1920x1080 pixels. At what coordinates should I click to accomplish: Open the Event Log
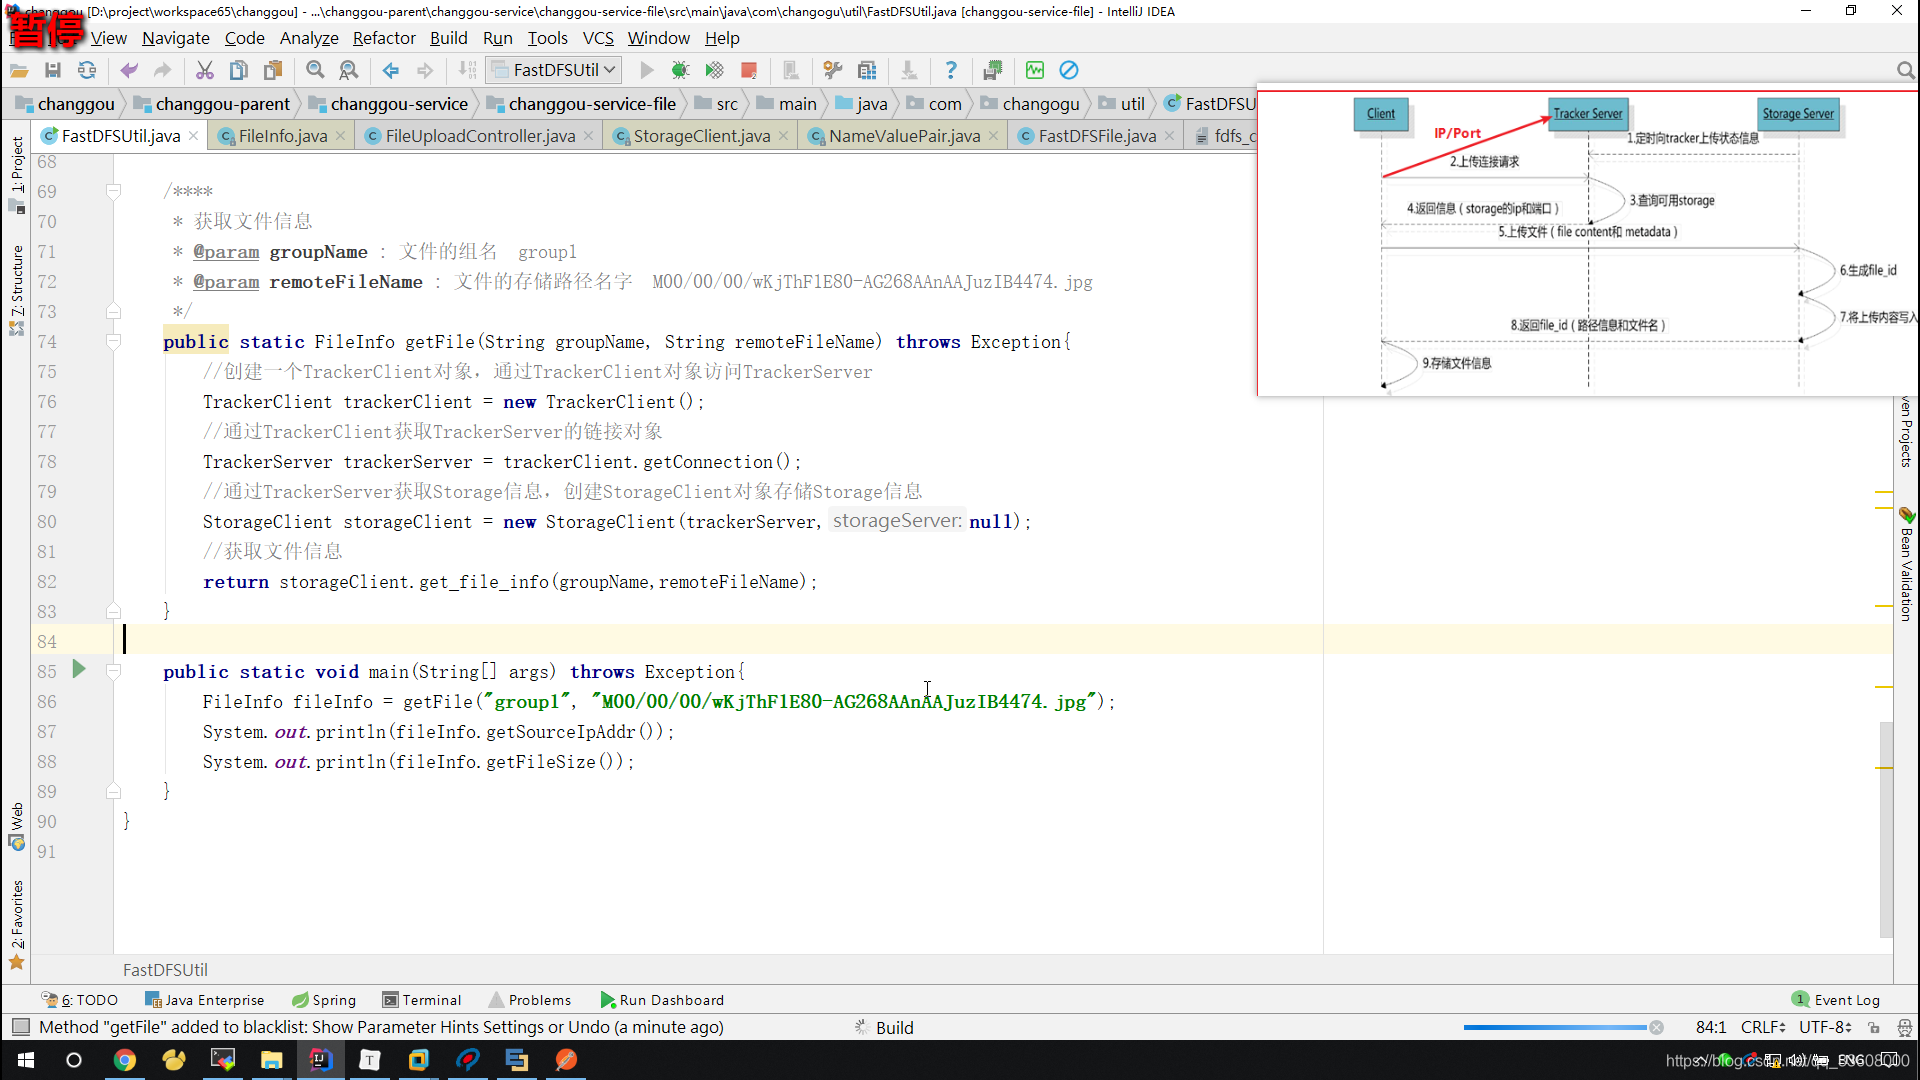1836,1000
